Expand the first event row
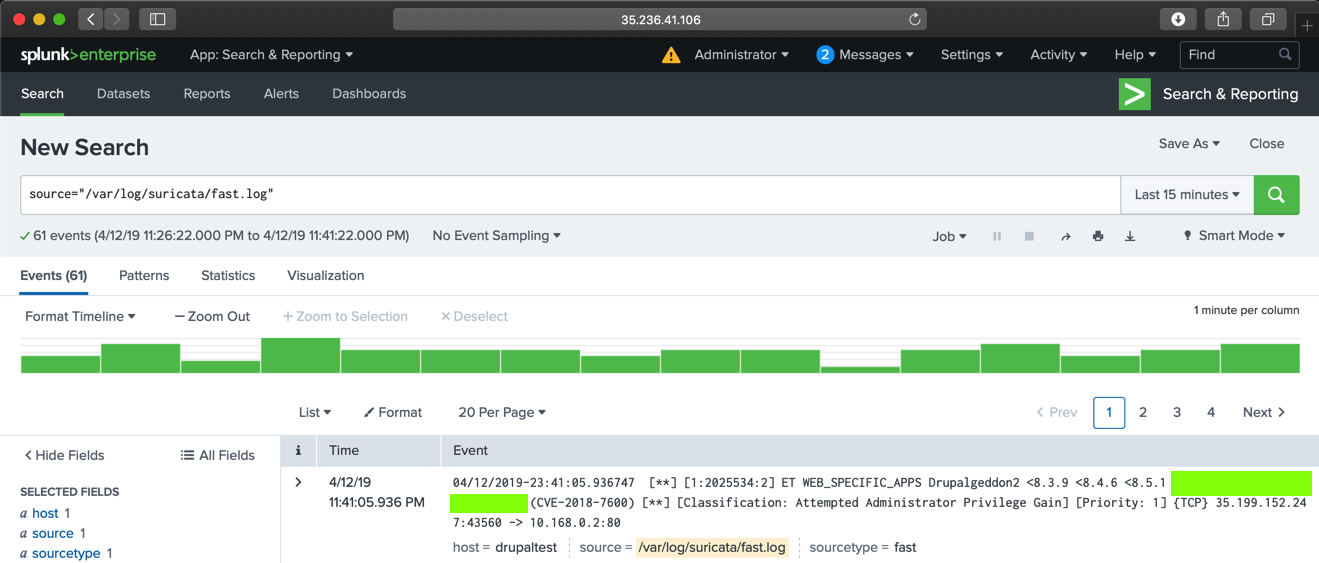 point(298,482)
